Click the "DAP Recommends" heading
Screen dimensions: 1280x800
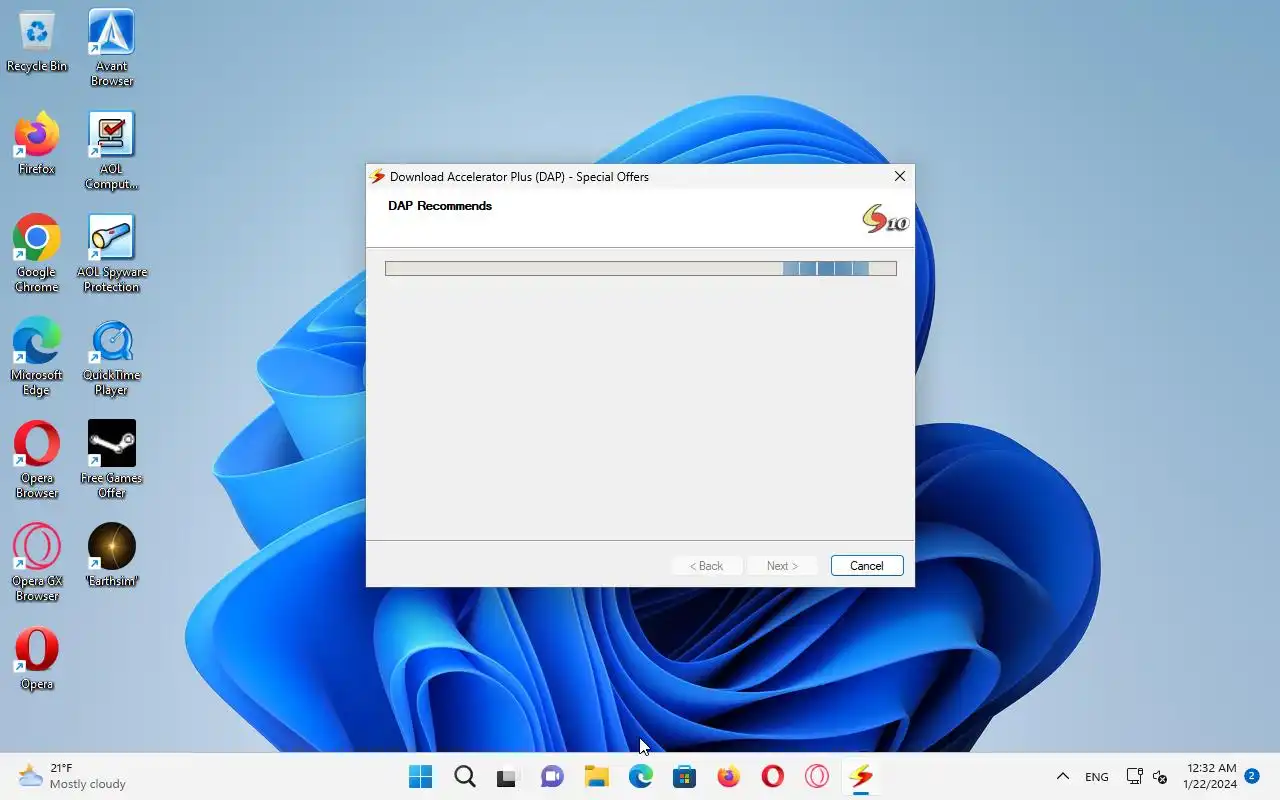coord(440,206)
